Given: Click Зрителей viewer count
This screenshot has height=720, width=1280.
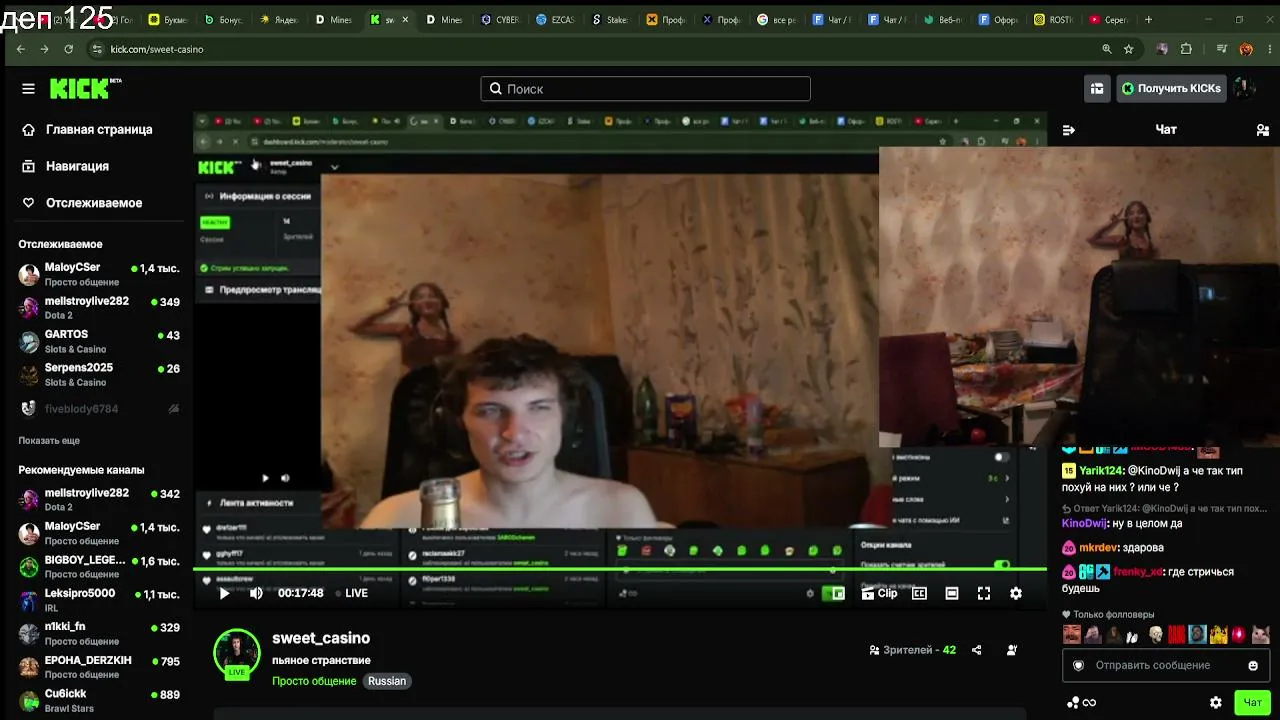Looking at the screenshot, I should pyautogui.click(x=913, y=650).
